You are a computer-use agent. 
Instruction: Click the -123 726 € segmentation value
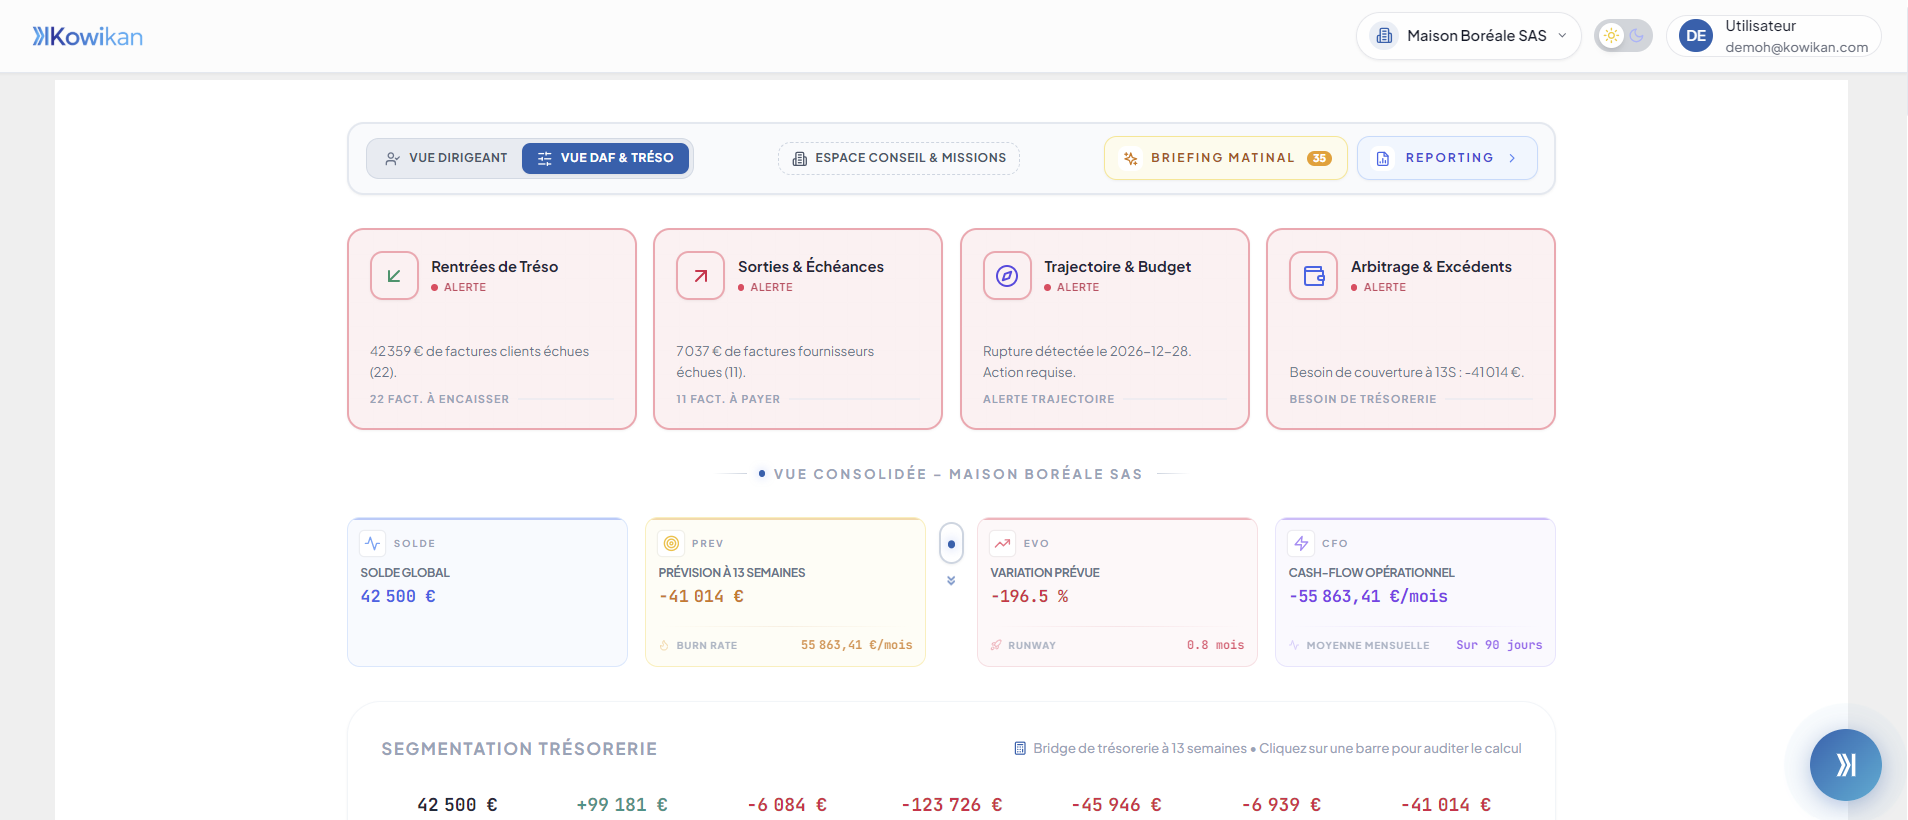tap(951, 805)
